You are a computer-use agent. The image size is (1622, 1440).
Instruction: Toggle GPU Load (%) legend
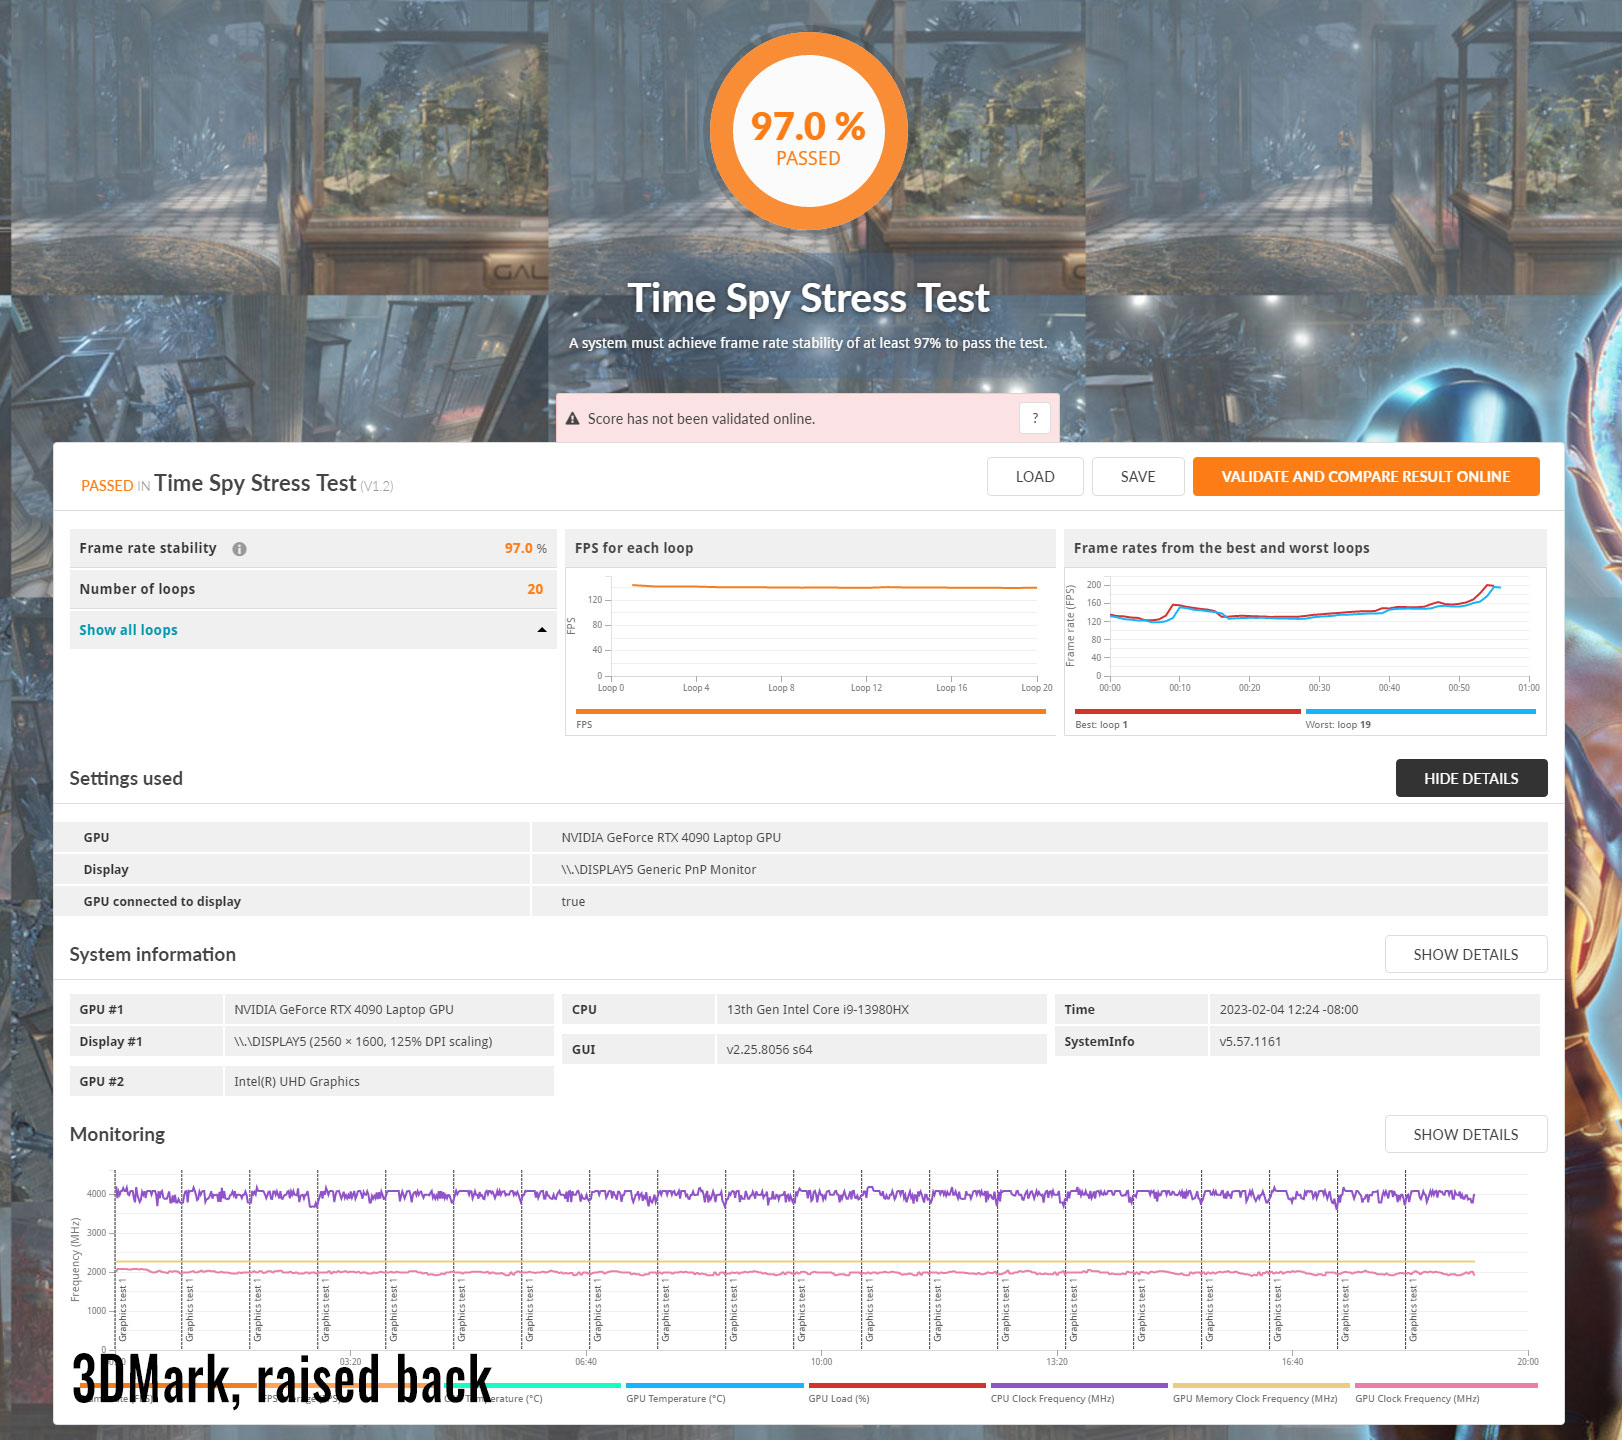click(896, 1393)
